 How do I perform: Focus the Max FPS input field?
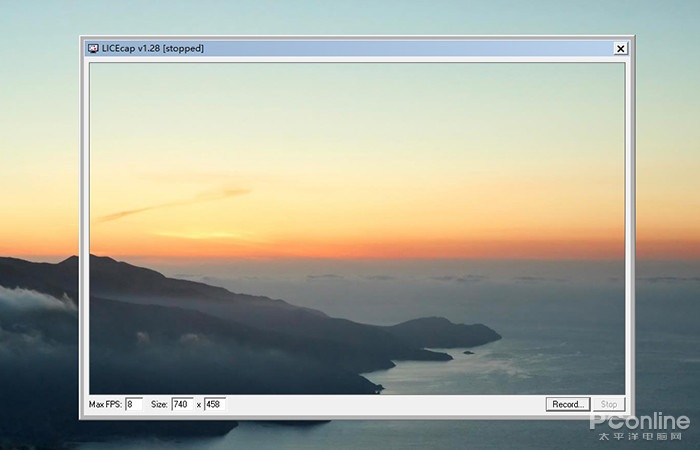point(133,405)
